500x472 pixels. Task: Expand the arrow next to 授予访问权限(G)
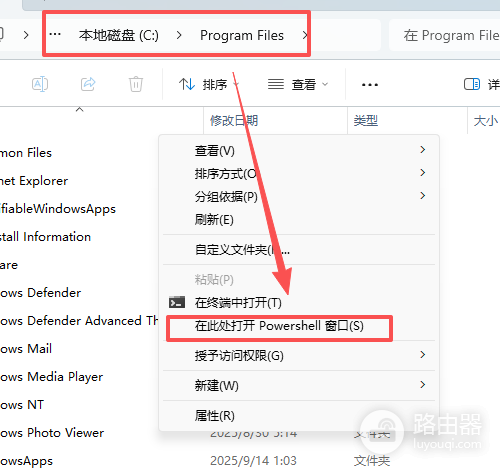click(423, 355)
